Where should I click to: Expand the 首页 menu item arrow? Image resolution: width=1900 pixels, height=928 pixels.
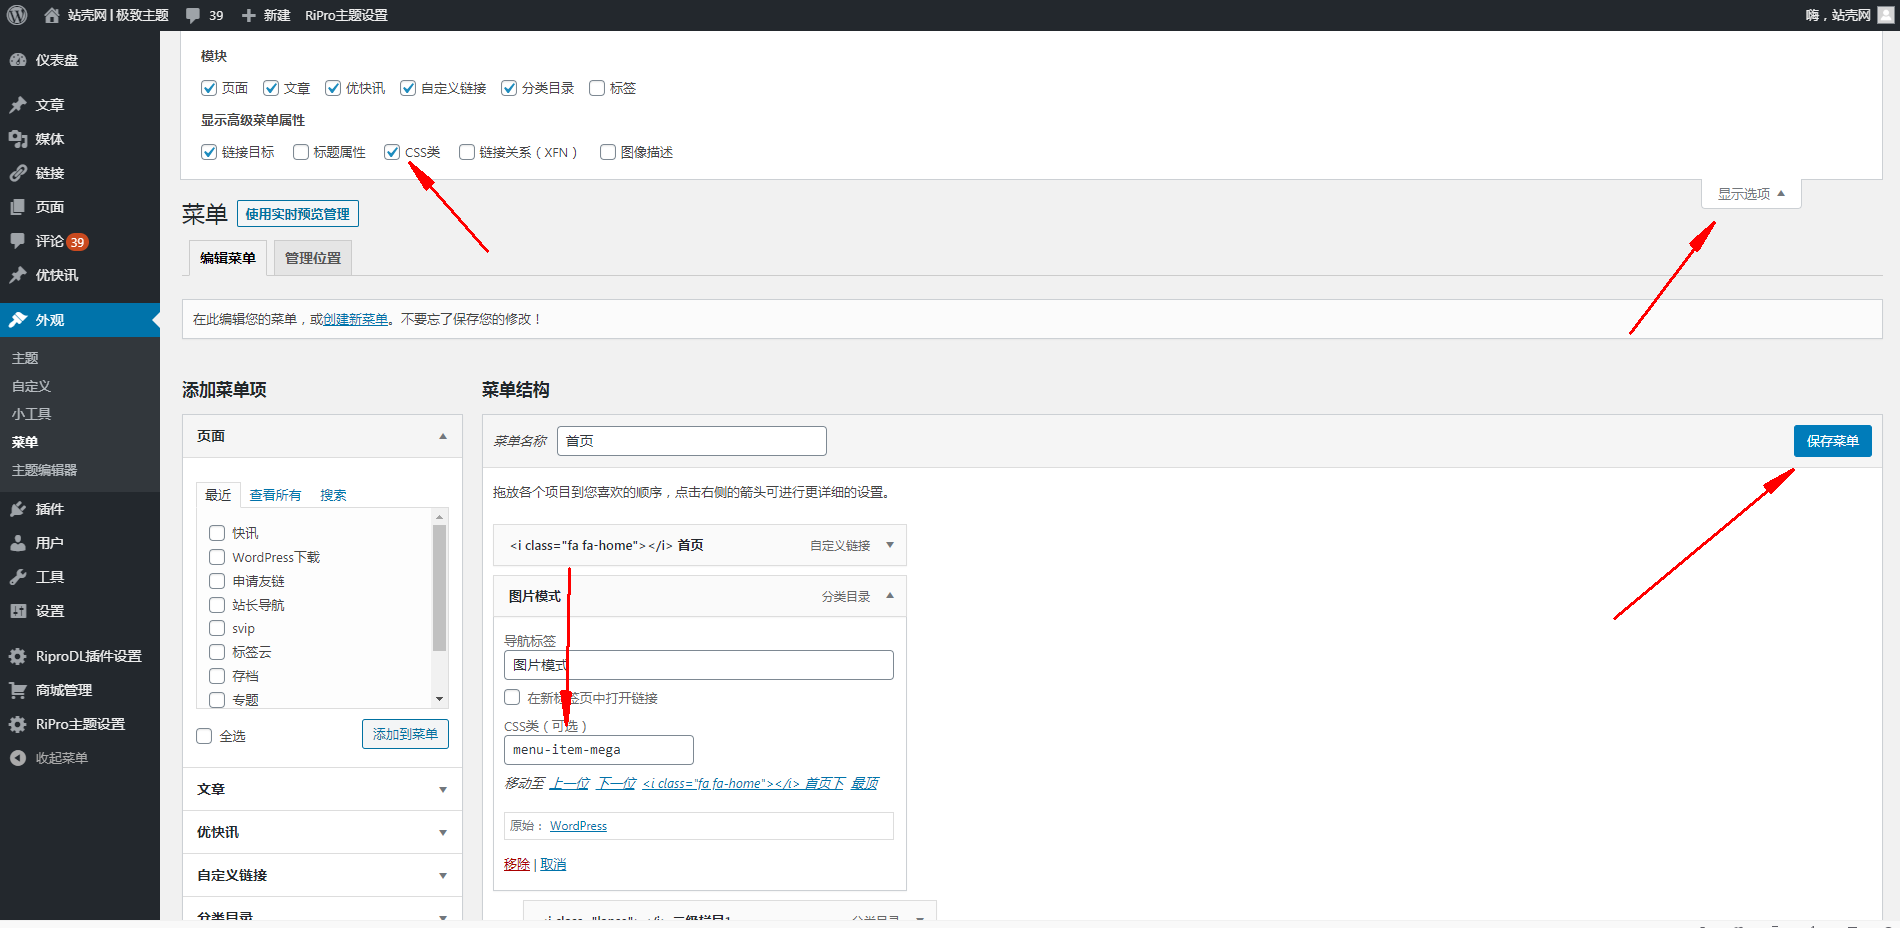tap(890, 545)
